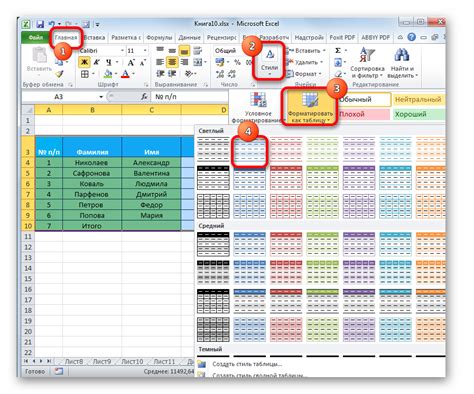Open Найти и выделить binoculars

point(402,62)
